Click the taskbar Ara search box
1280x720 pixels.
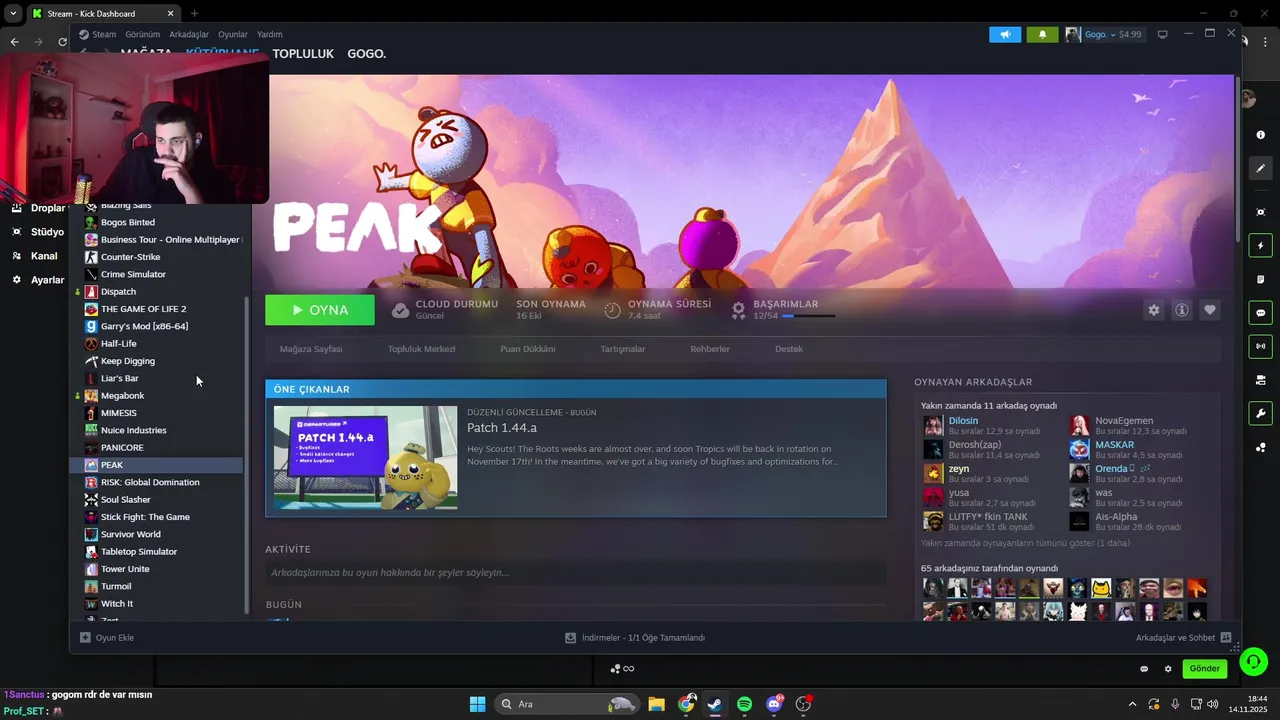(x=566, y=704)
